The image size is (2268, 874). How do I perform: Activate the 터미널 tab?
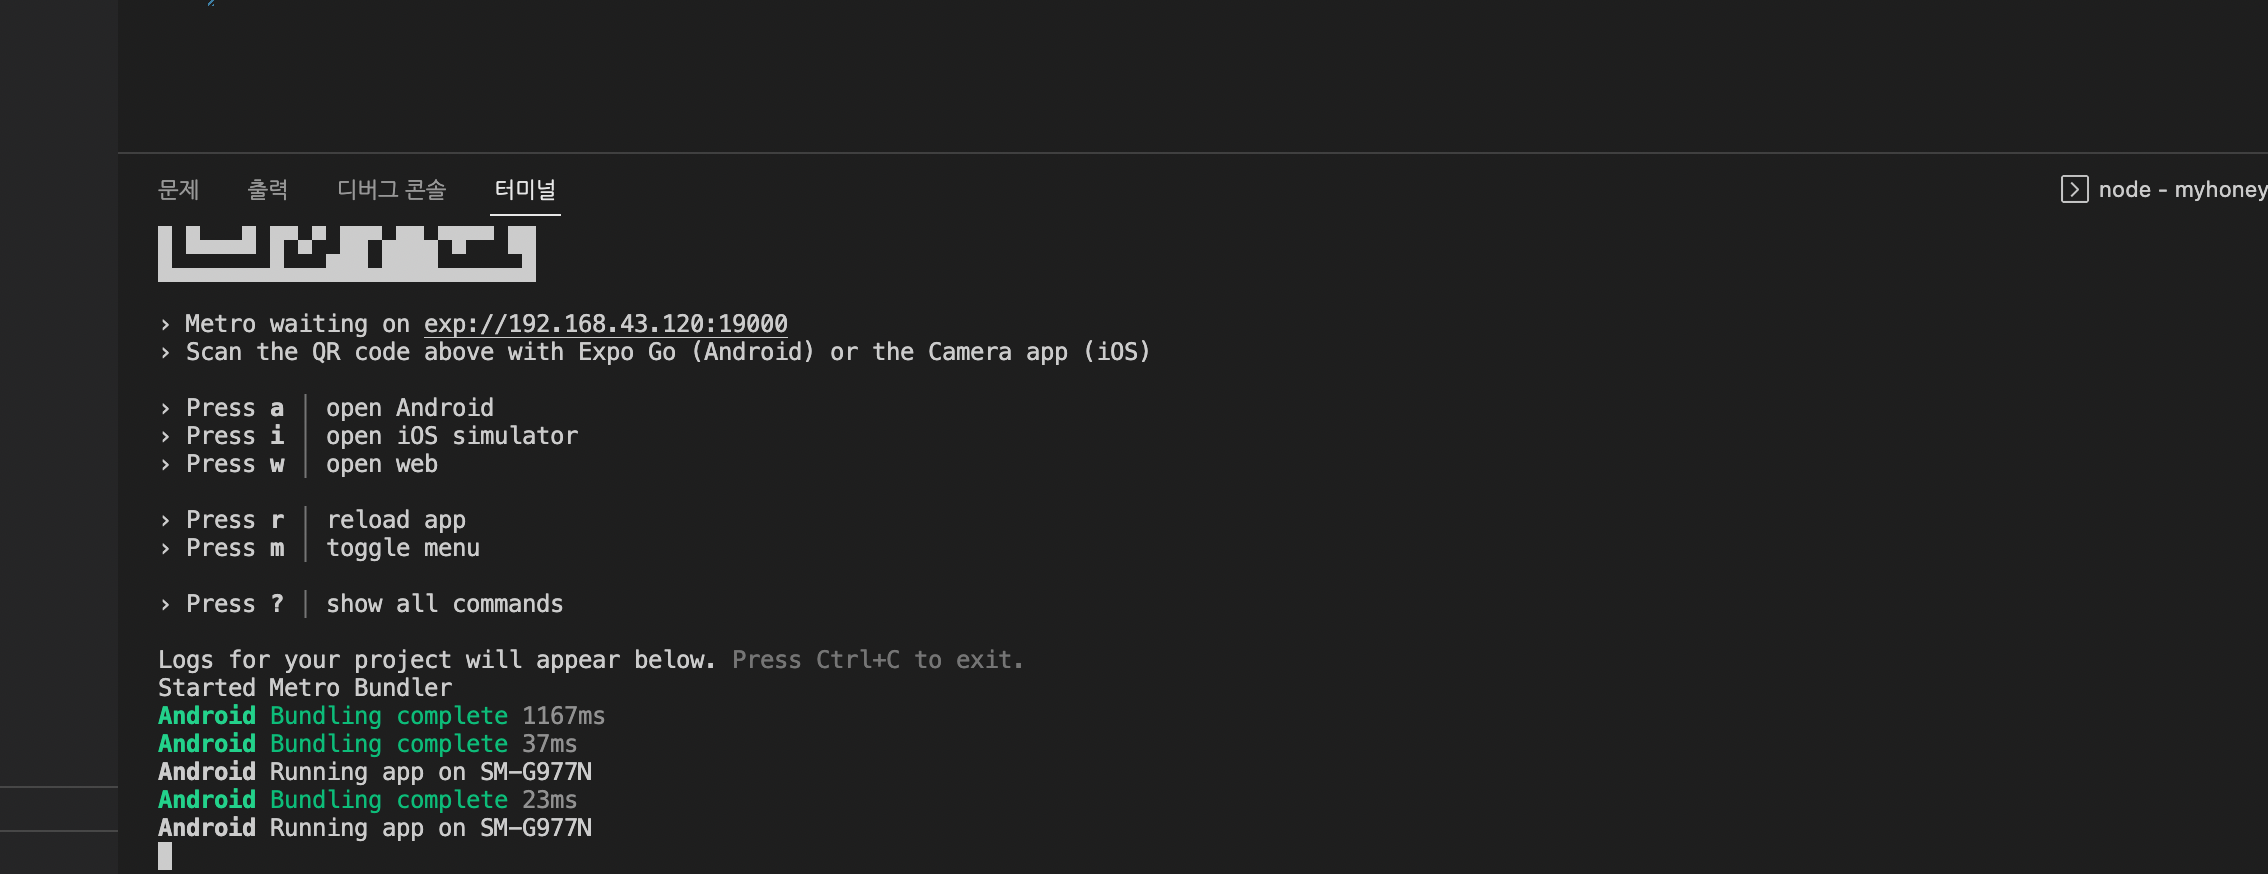[x=525, y=189]
